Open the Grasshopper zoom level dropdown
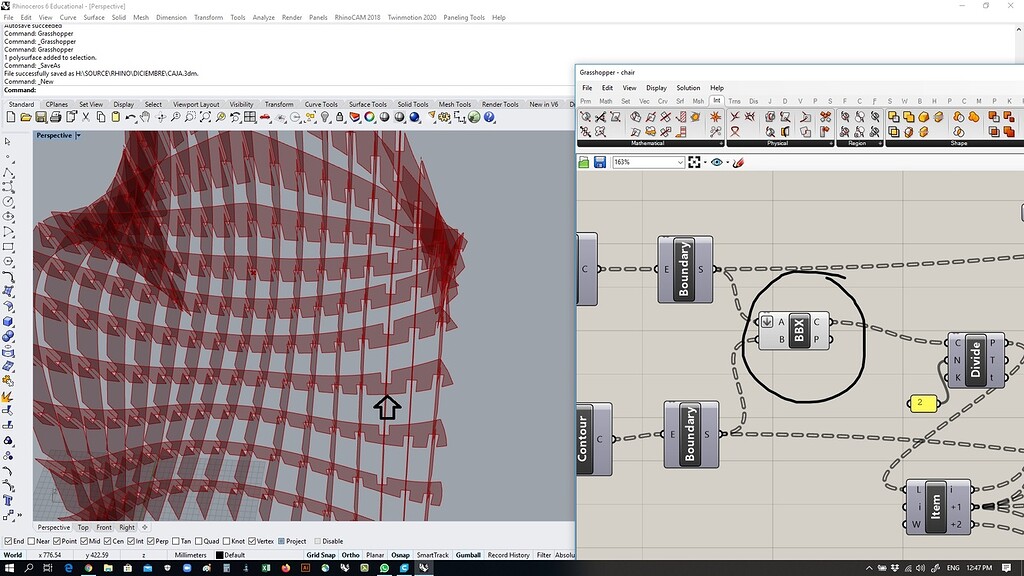Screen dimensions: 1024x576 coord(679,162)
